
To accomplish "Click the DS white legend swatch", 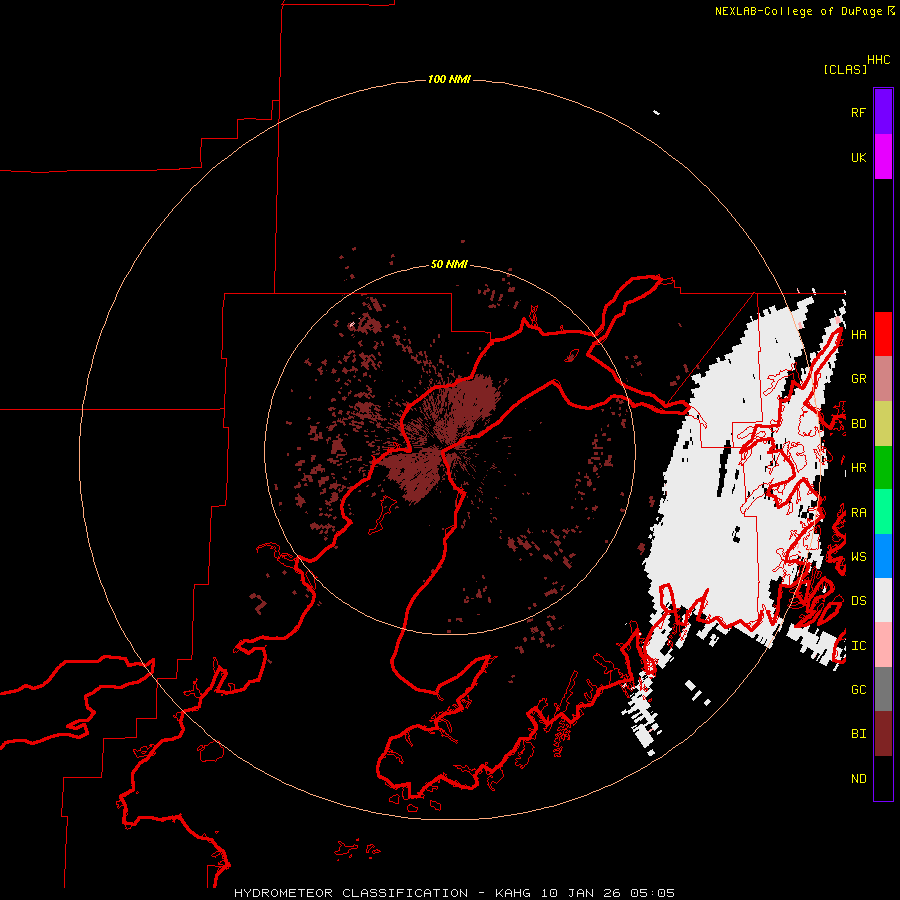I will click(x=883, y=600).
